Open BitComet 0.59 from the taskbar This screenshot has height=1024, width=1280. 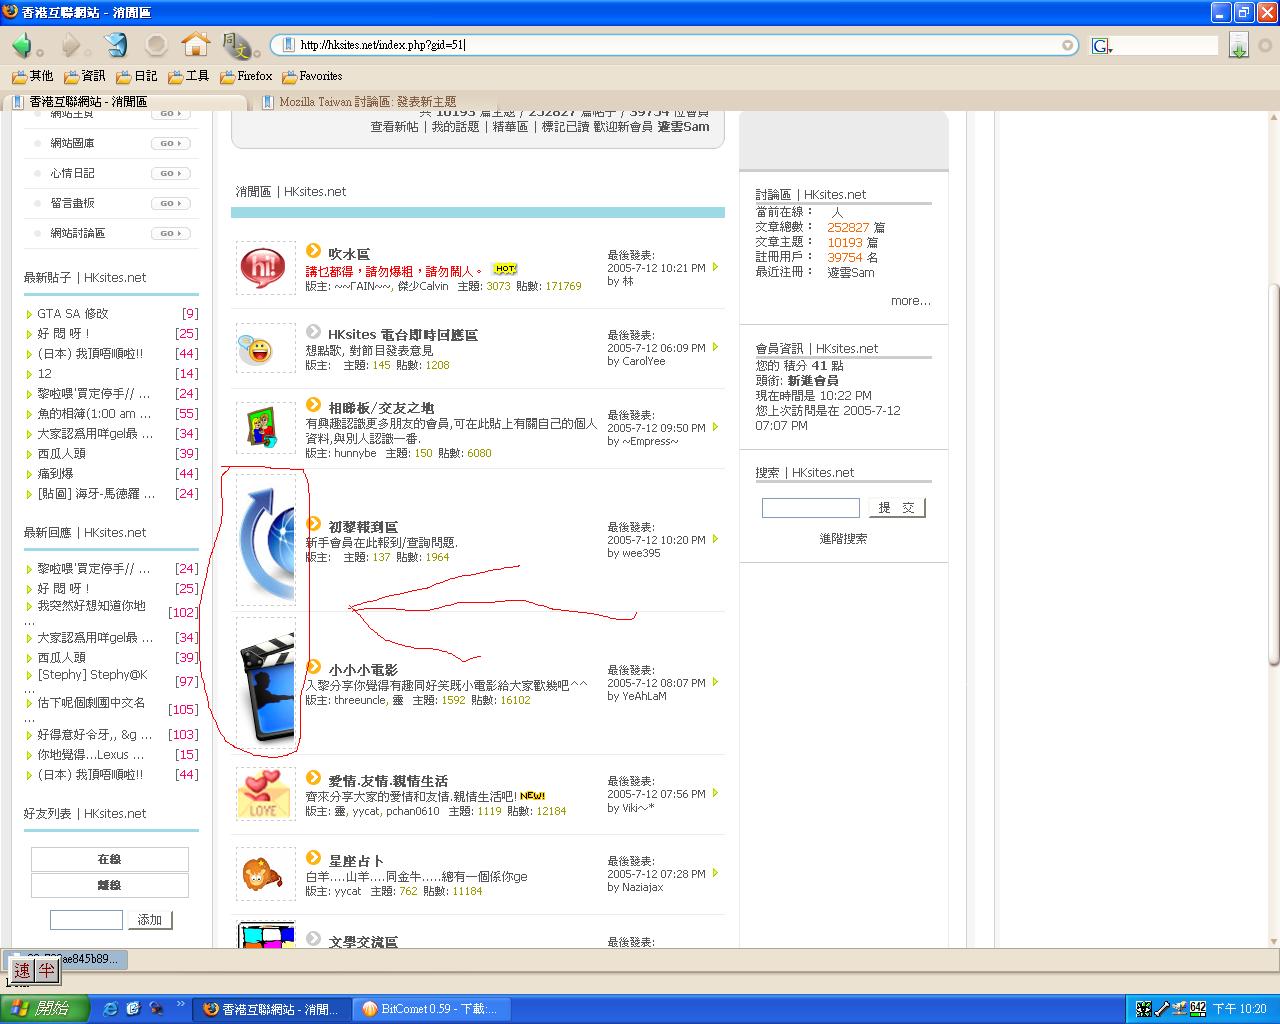click(x=430, y=1009)
